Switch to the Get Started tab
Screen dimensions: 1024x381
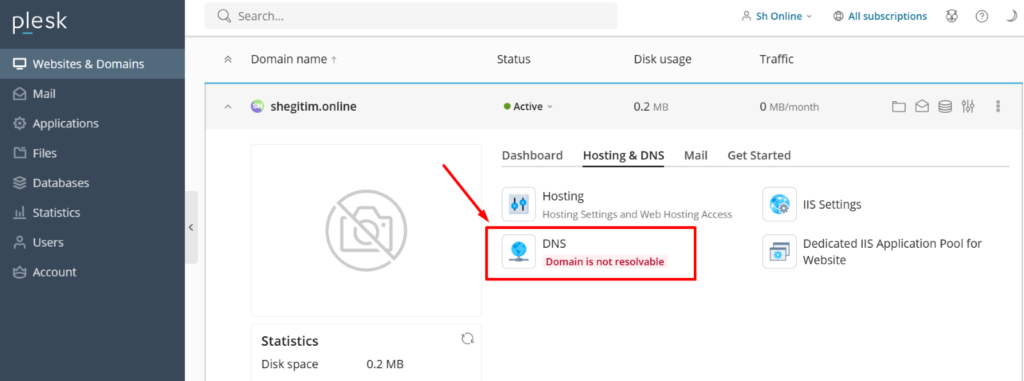click(x=759, y=156)
